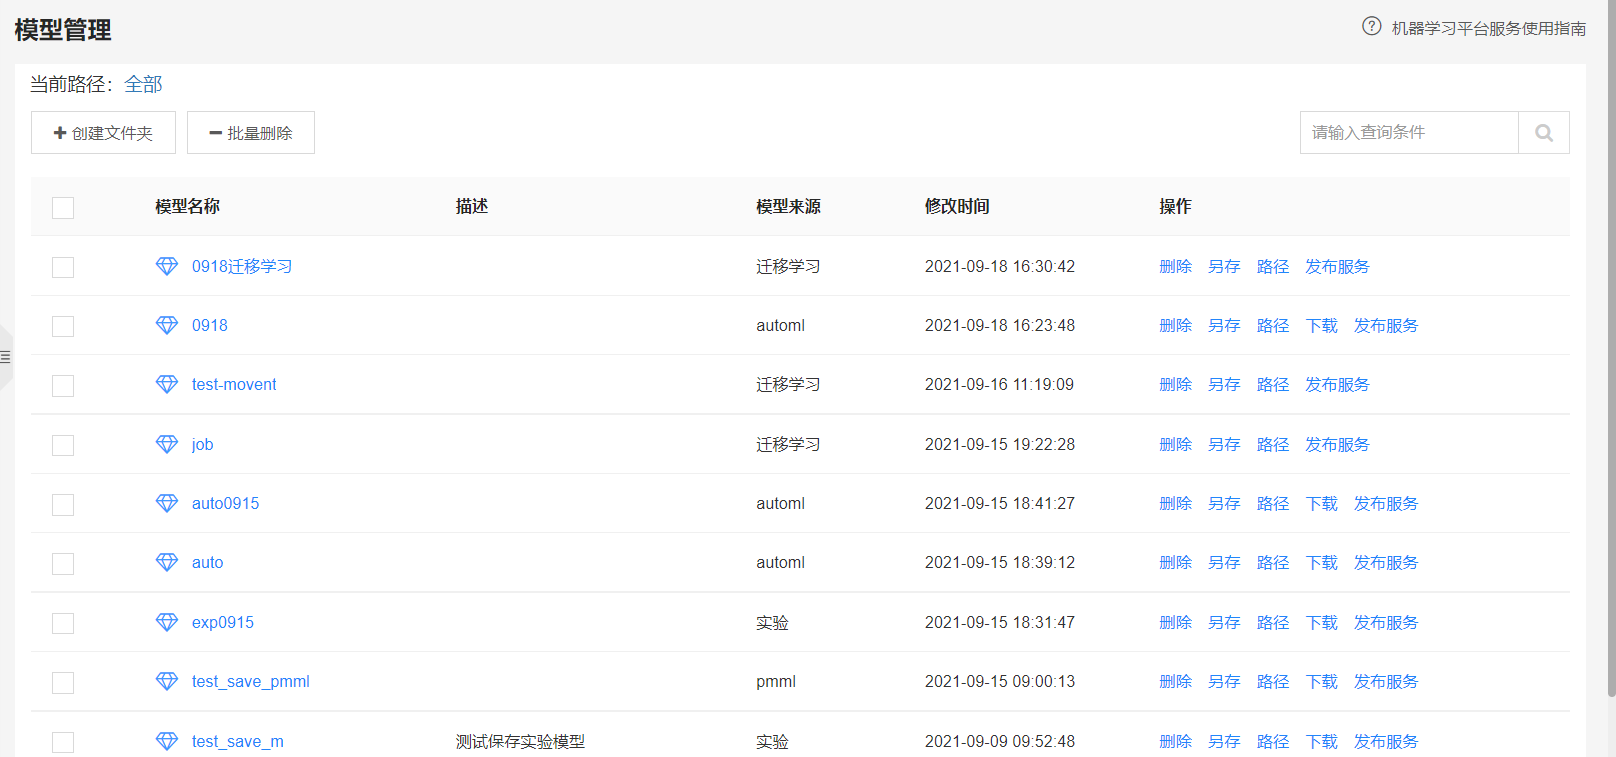Focus the 请输入查询条件 search field

coord(1409,133)
